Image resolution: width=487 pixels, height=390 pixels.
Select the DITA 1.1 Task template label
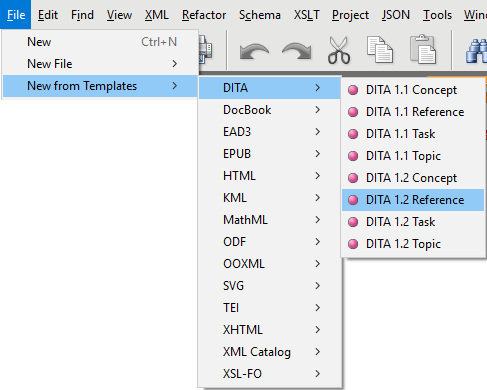click(400, 134)
